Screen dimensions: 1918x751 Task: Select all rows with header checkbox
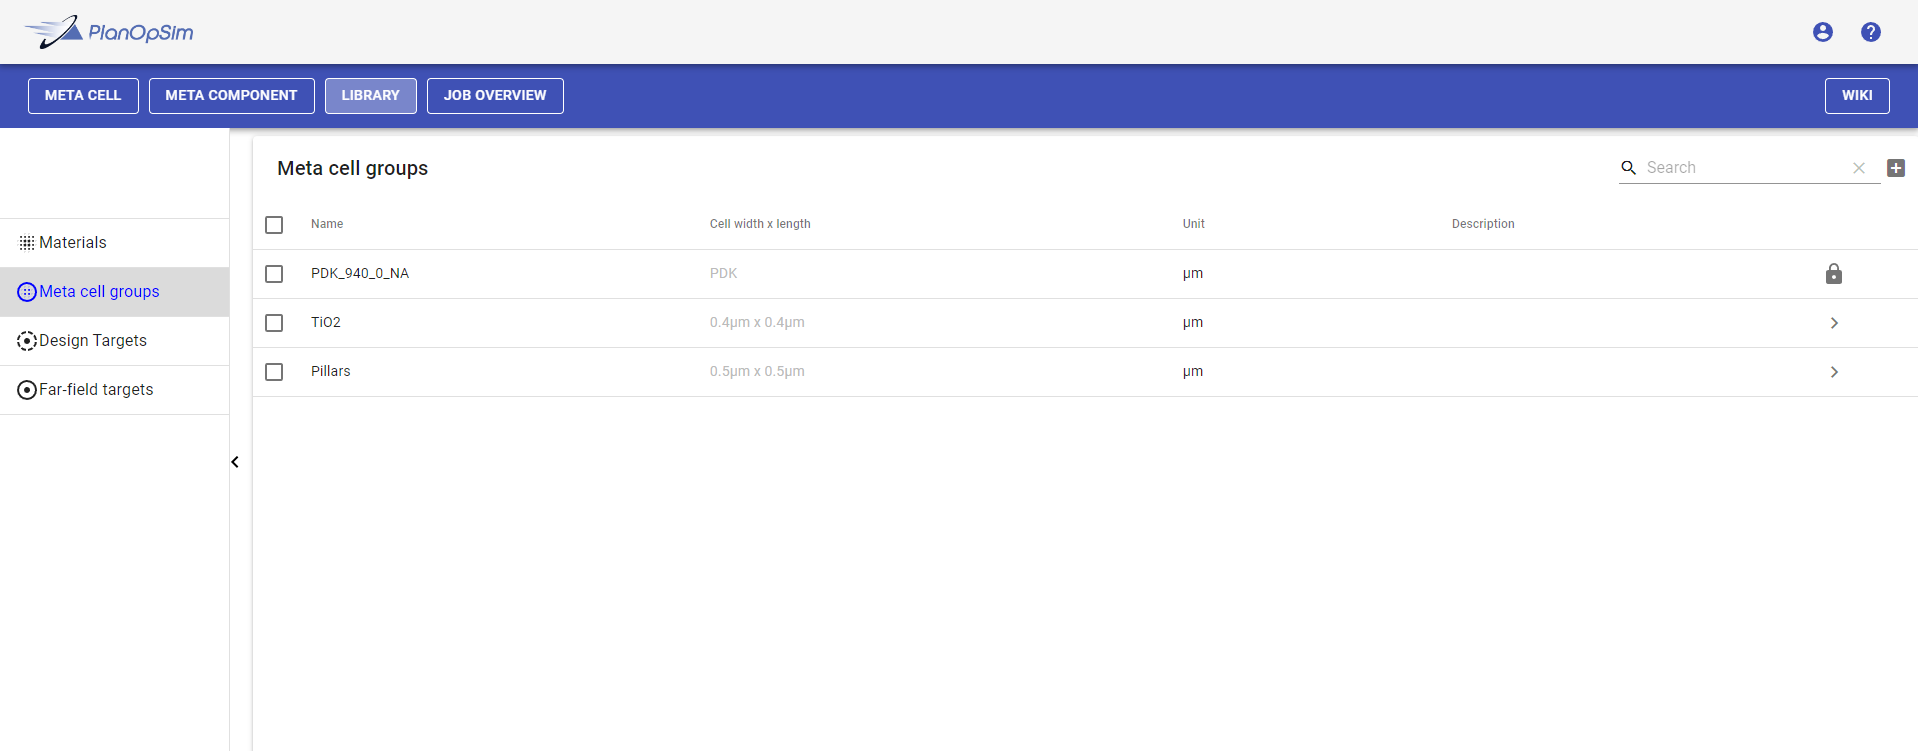point(274,225)
